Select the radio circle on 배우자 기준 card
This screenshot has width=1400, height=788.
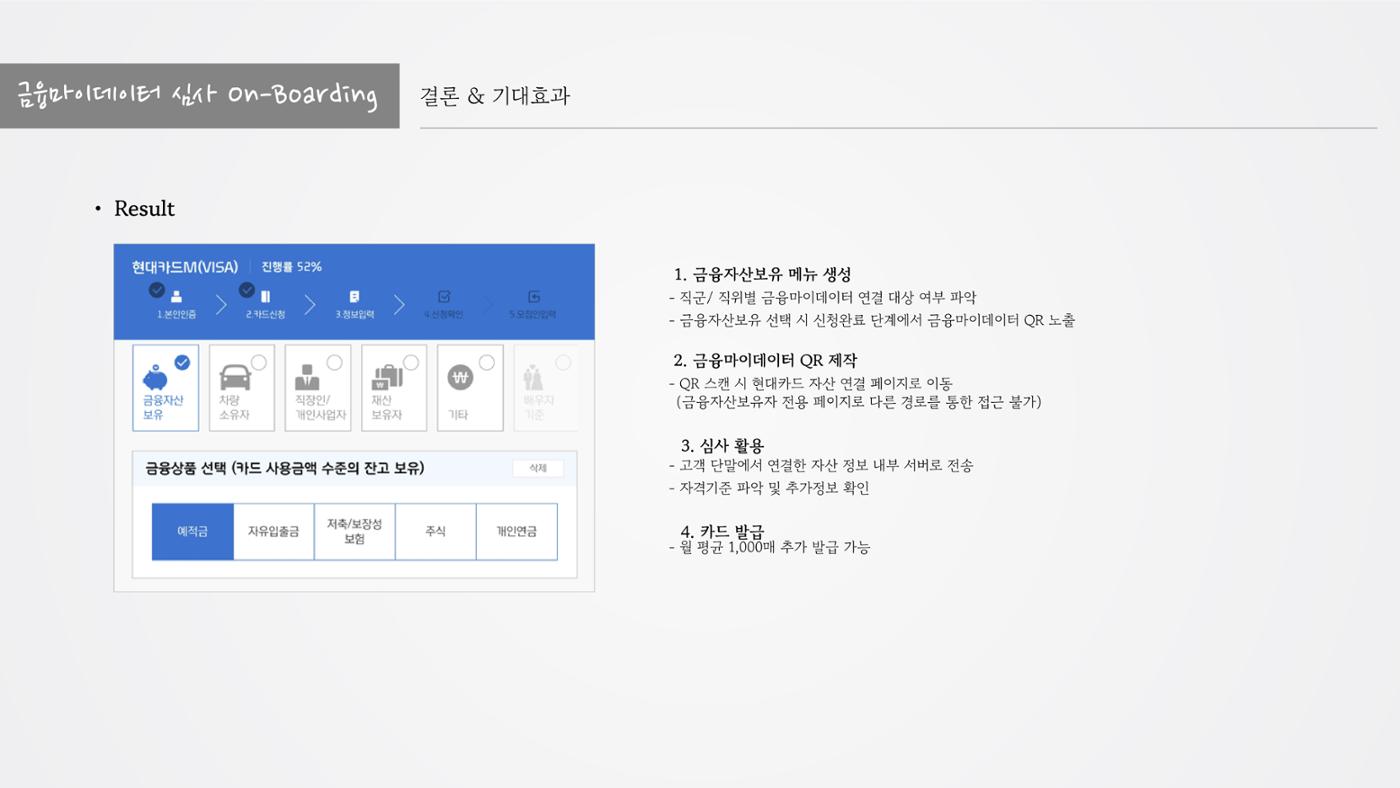pyautogui.click(x=563, y=362)
